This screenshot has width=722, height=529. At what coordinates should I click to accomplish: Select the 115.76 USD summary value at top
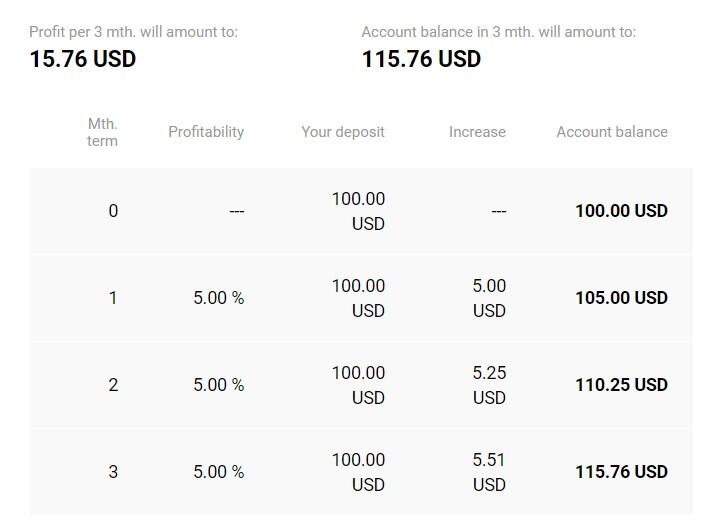click(421, 59)
